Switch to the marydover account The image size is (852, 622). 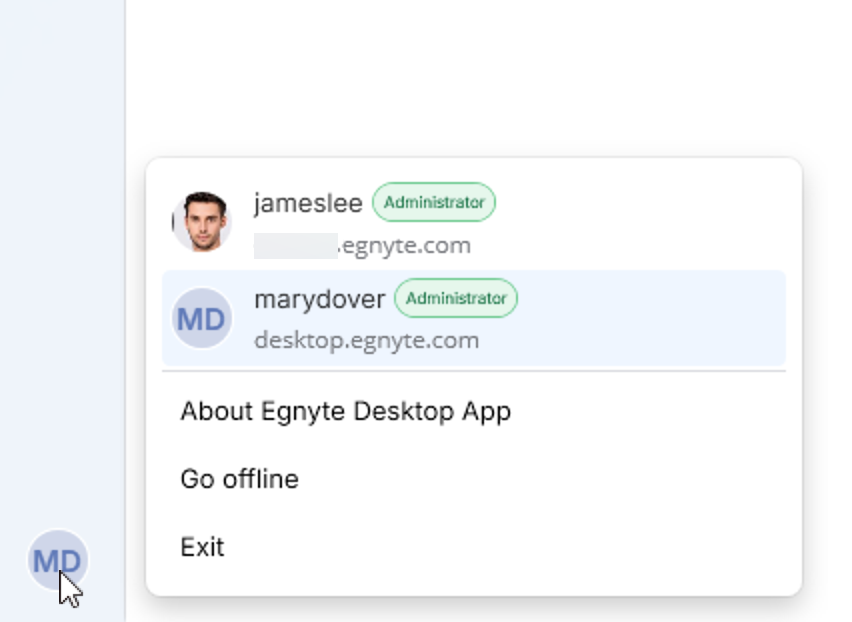(x=474, y=318)
